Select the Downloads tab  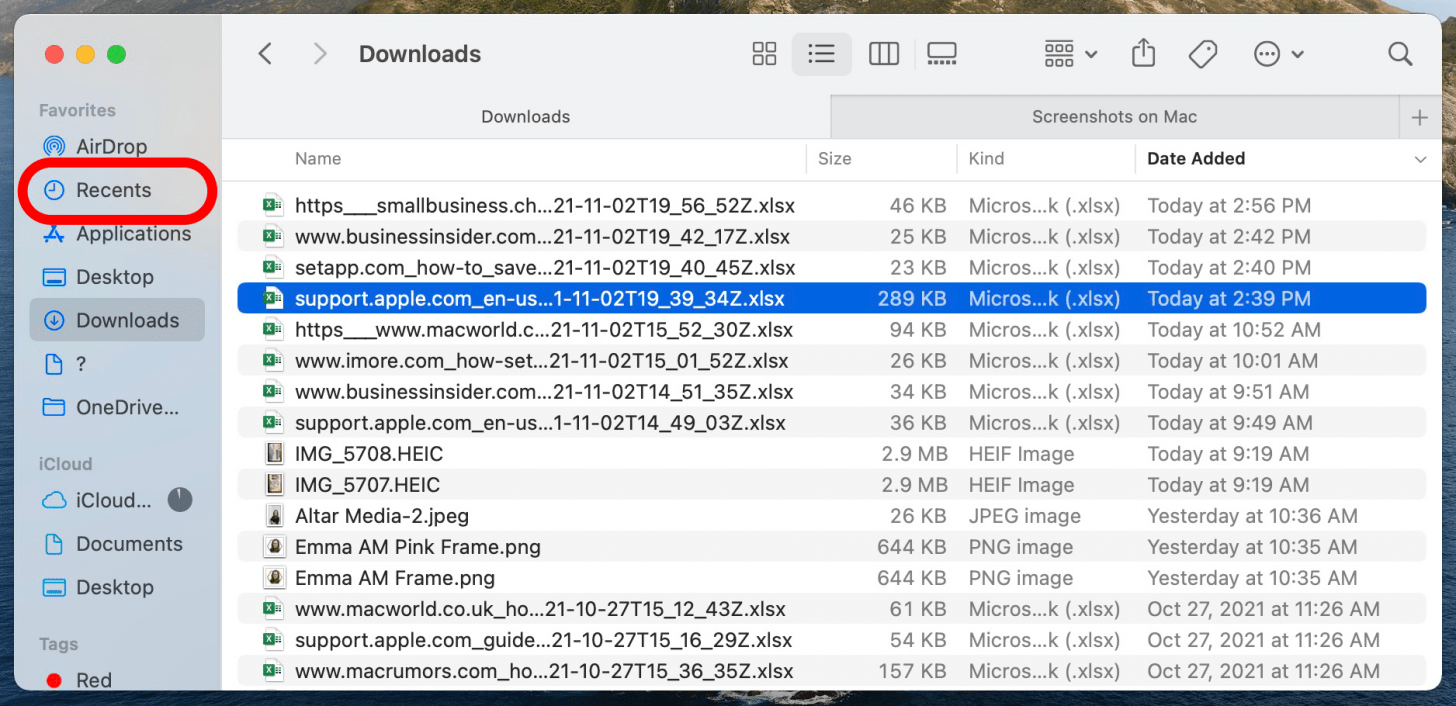(x=526, y=117)
